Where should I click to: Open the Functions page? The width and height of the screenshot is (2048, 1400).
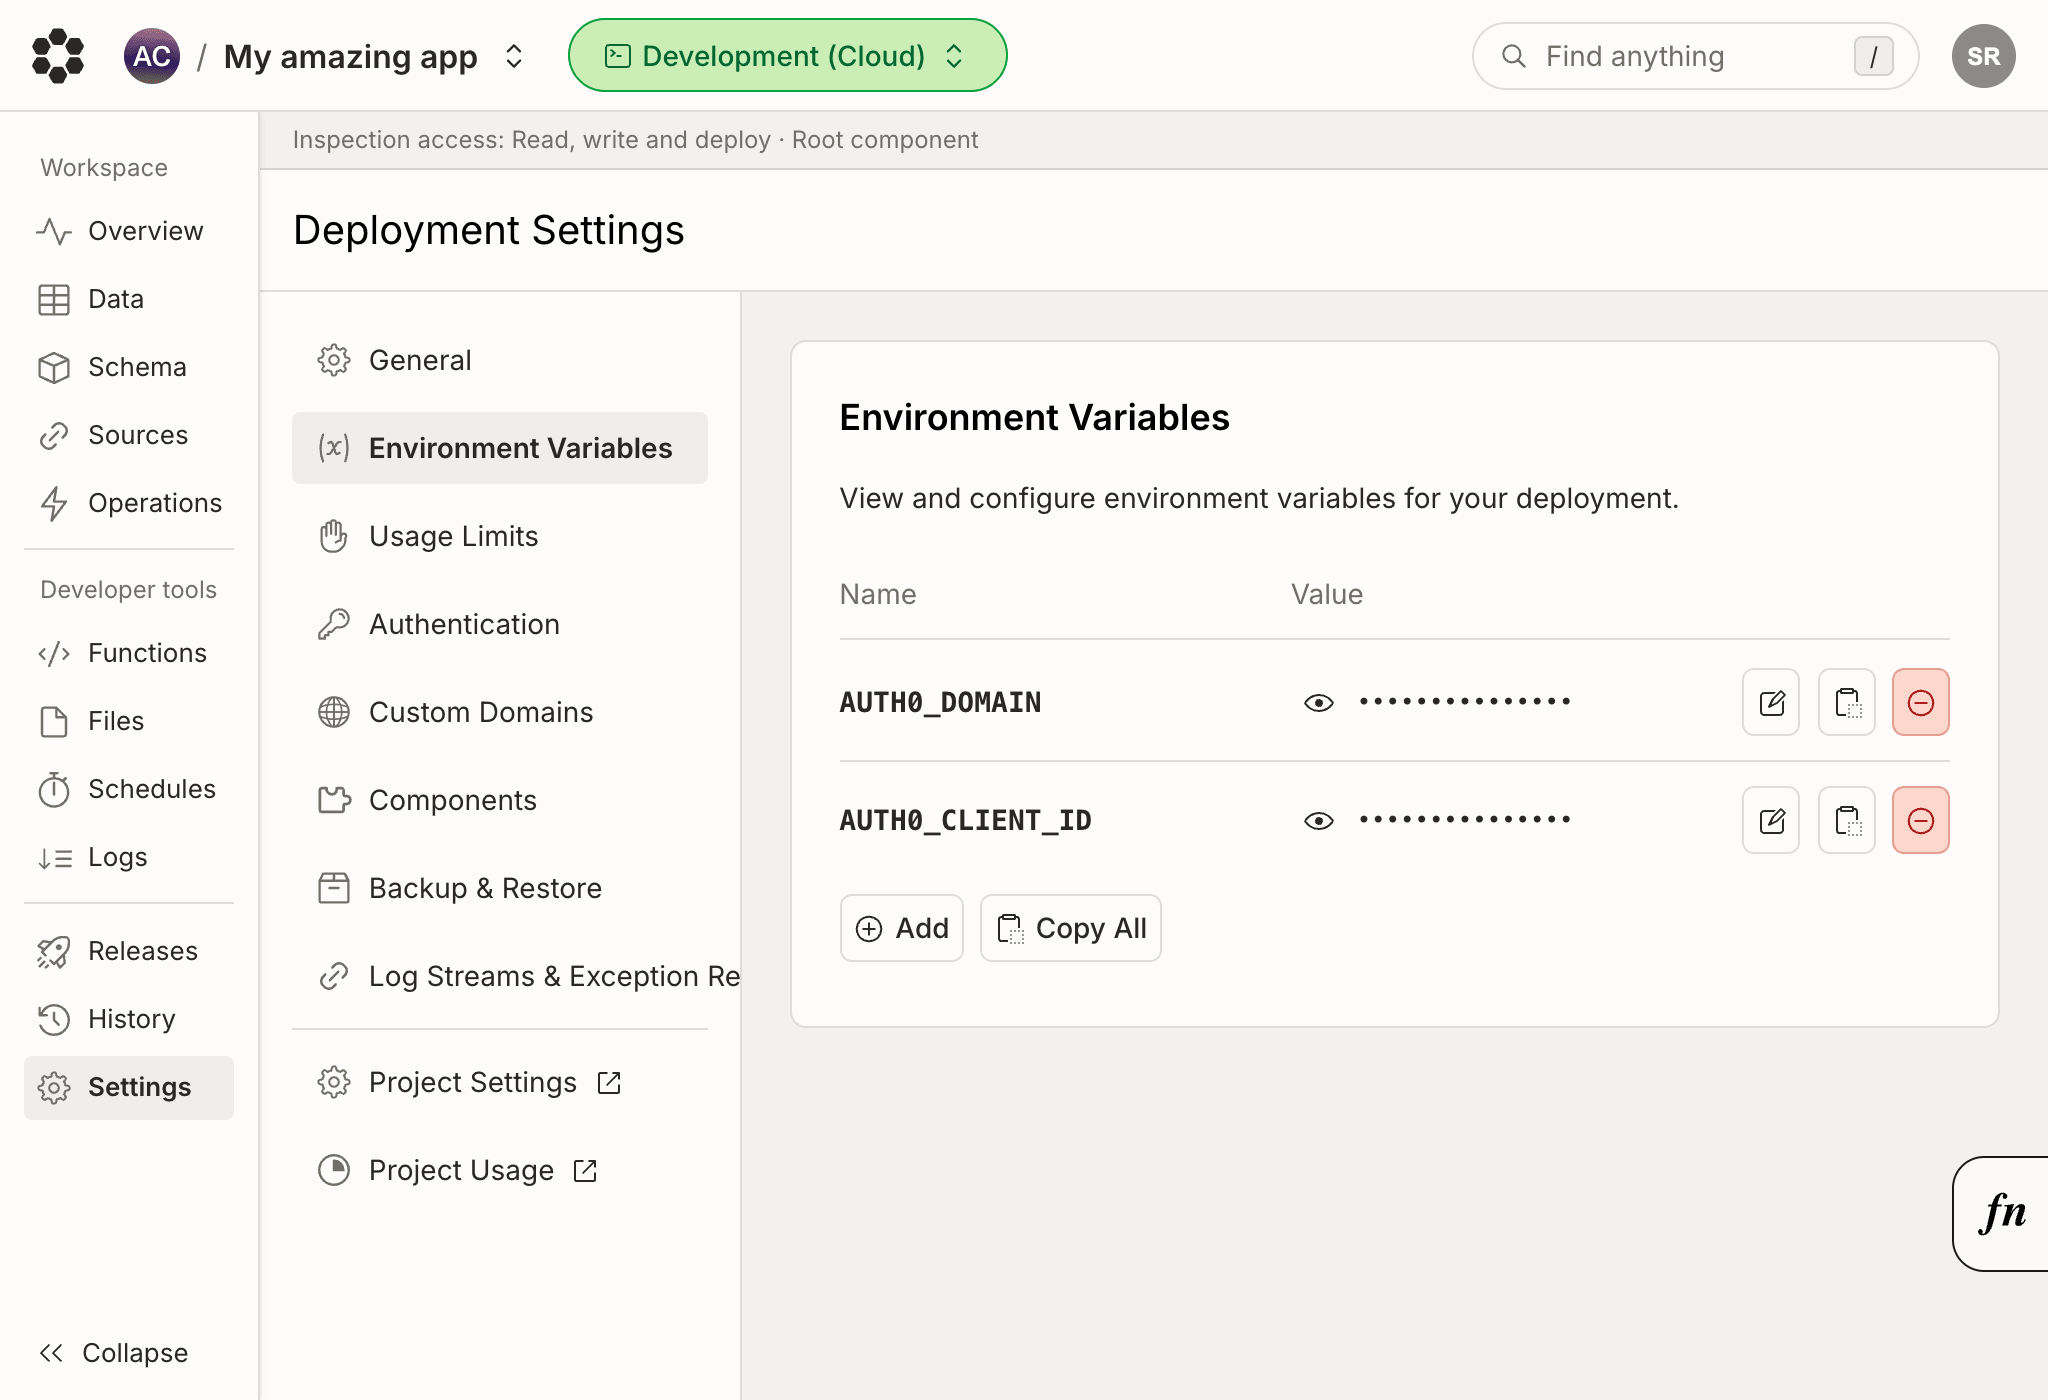(x=129, y=653)
